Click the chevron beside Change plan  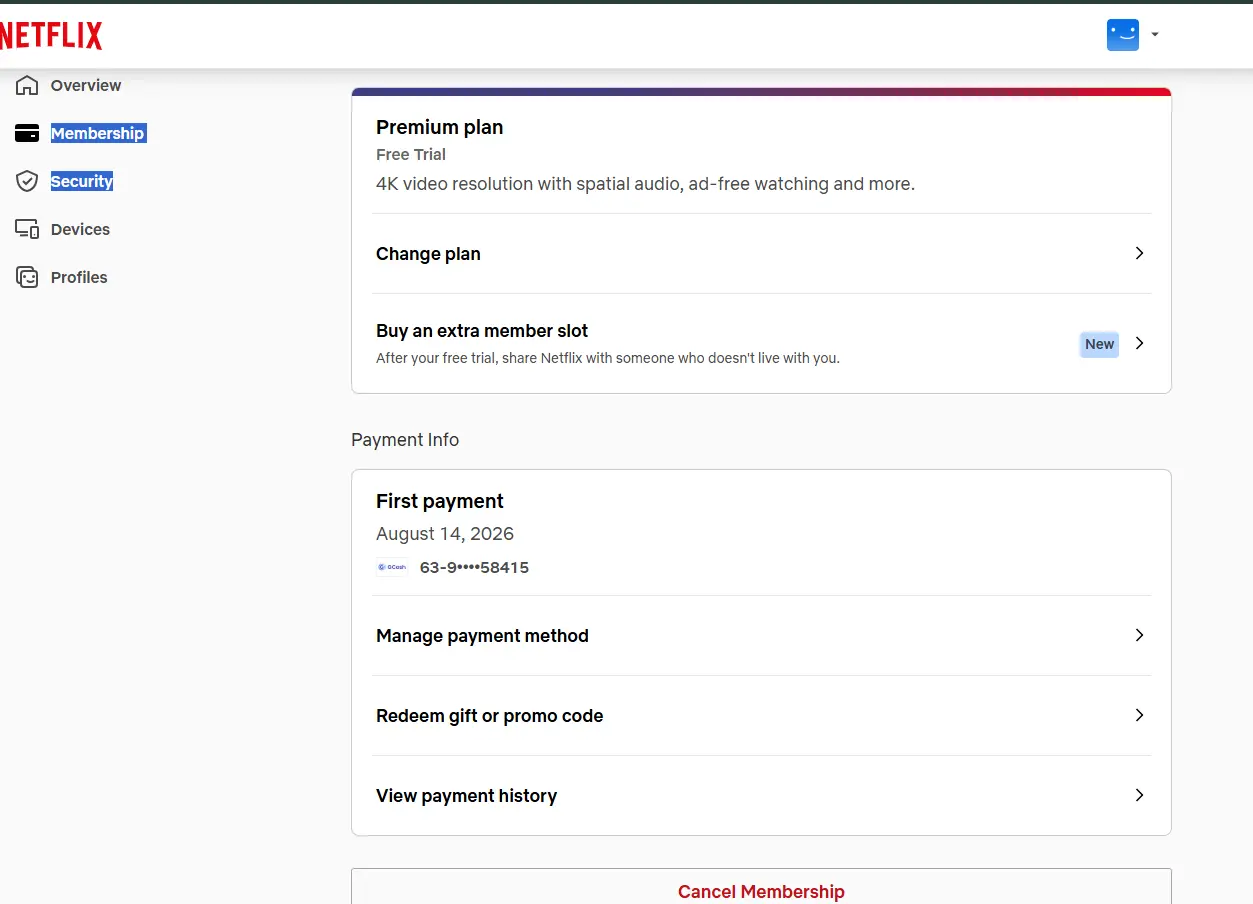click(1139, 253)
